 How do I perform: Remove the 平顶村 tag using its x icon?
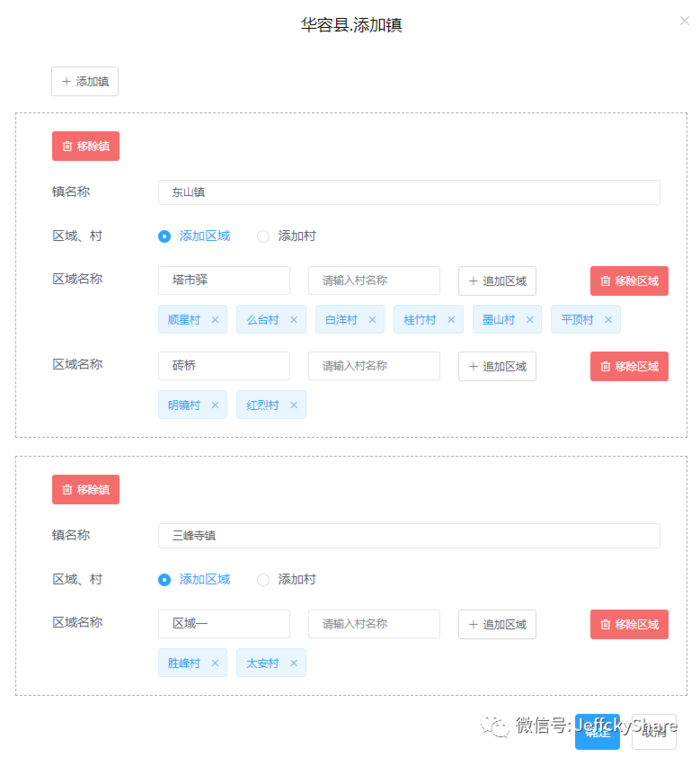pos(608,320)
